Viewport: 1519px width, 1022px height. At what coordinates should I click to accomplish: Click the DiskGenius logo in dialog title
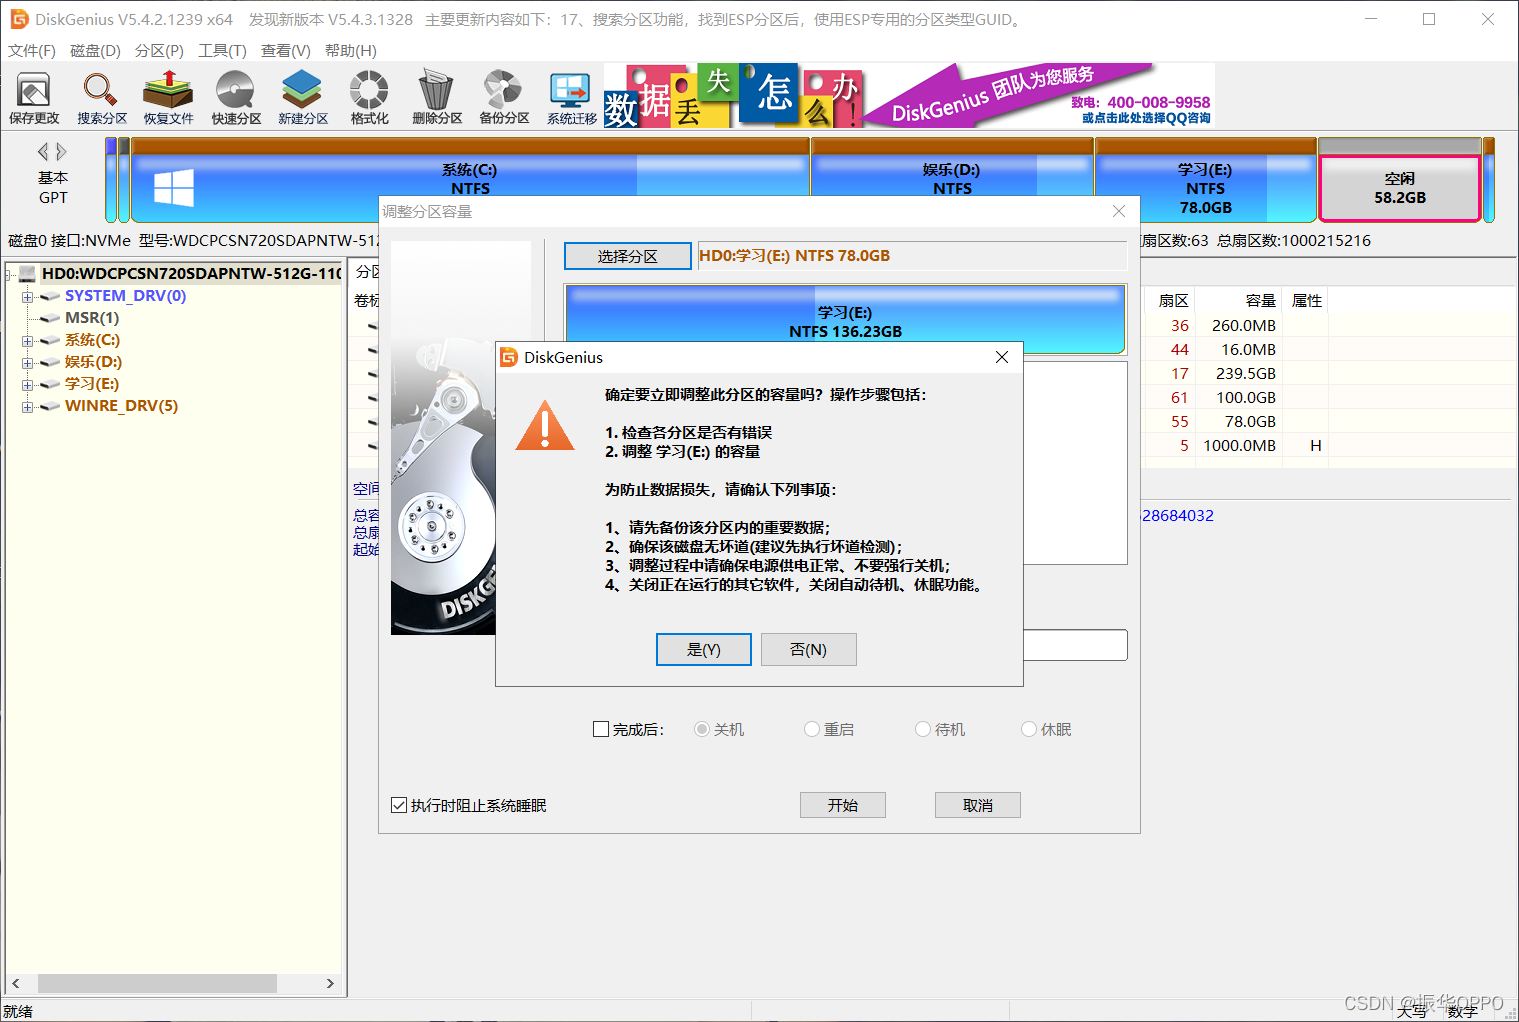point(509,357)
